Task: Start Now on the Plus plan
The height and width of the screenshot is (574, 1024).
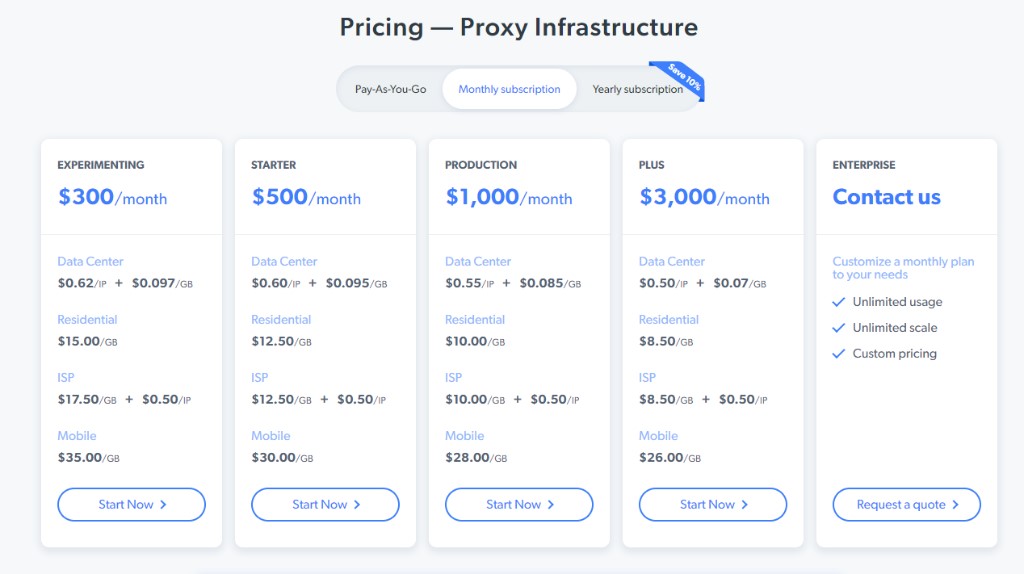Action: click(712, 504)
